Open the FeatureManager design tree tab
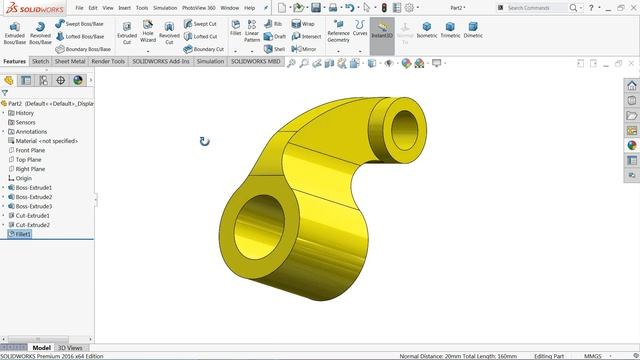Viewport: 640px width, 360px height. (9, 80)
